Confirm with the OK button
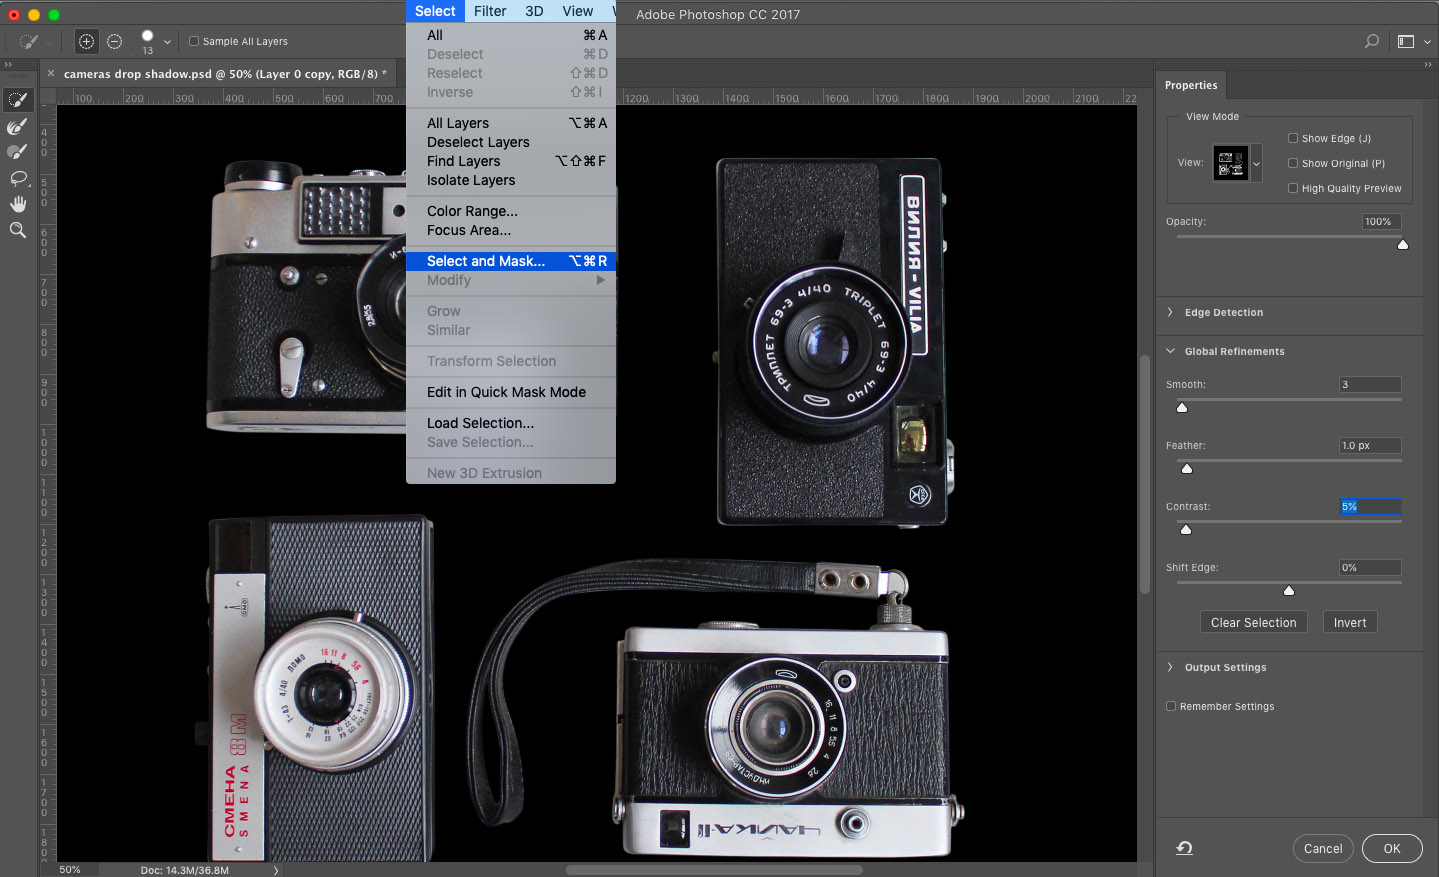The width and height of the screenshot is (1439, 877). [x=1392, y=848]
